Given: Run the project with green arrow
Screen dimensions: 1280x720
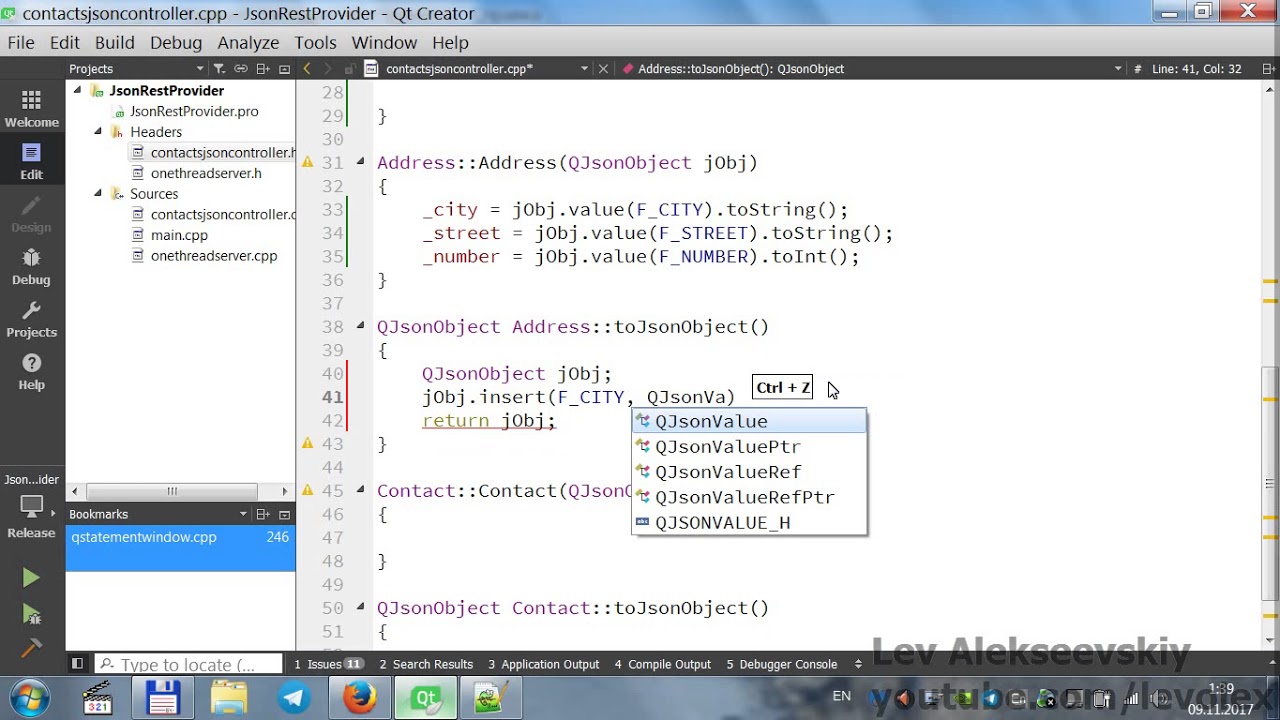Looking at the screenshot, I should (x=31, y=578).
